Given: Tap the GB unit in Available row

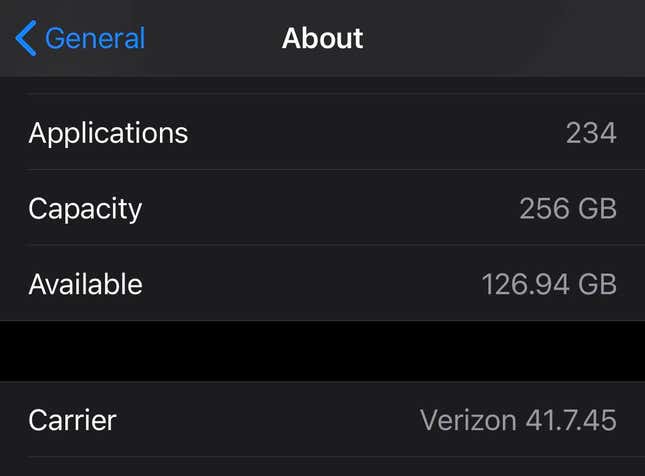Looking at the screenshot, I should click(x=597, y=284).
